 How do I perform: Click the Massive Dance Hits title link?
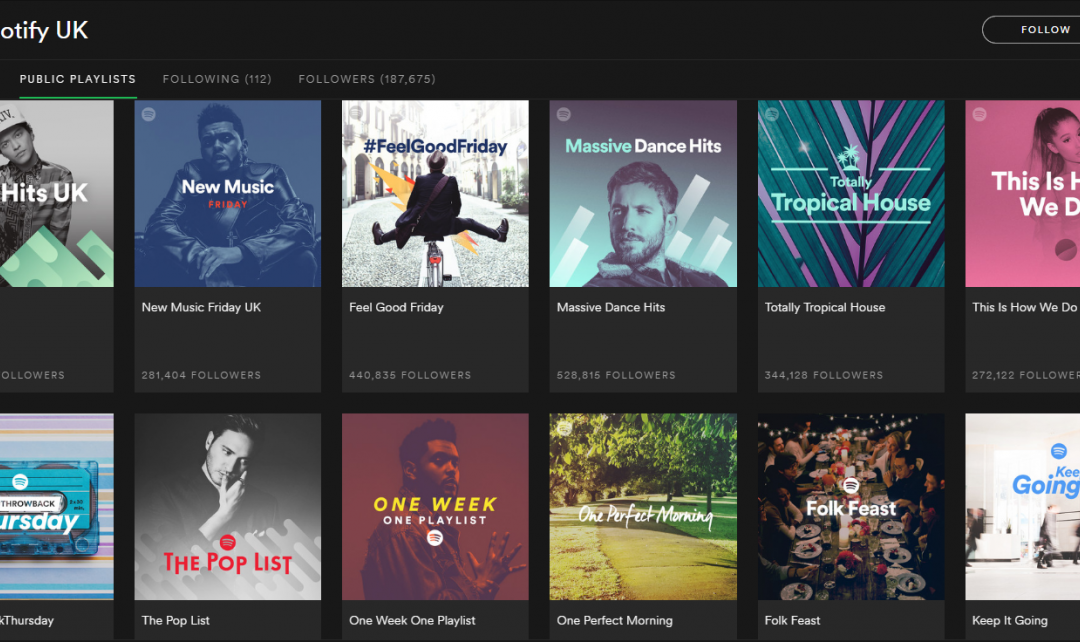611,307
